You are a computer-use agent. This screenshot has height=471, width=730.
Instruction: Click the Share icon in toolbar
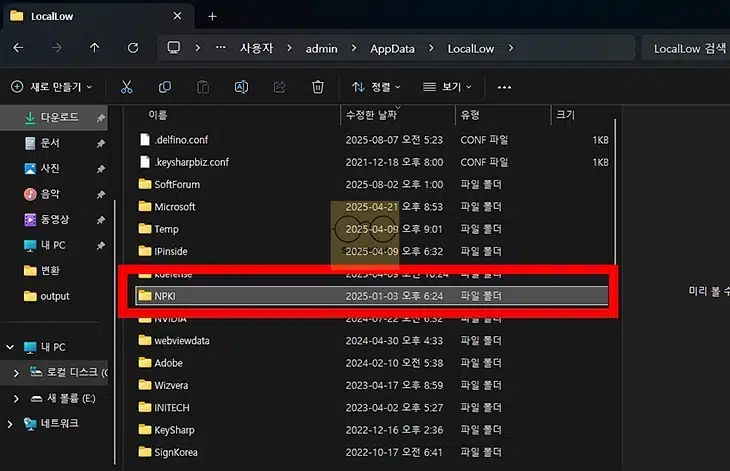[x=279, y=87]
